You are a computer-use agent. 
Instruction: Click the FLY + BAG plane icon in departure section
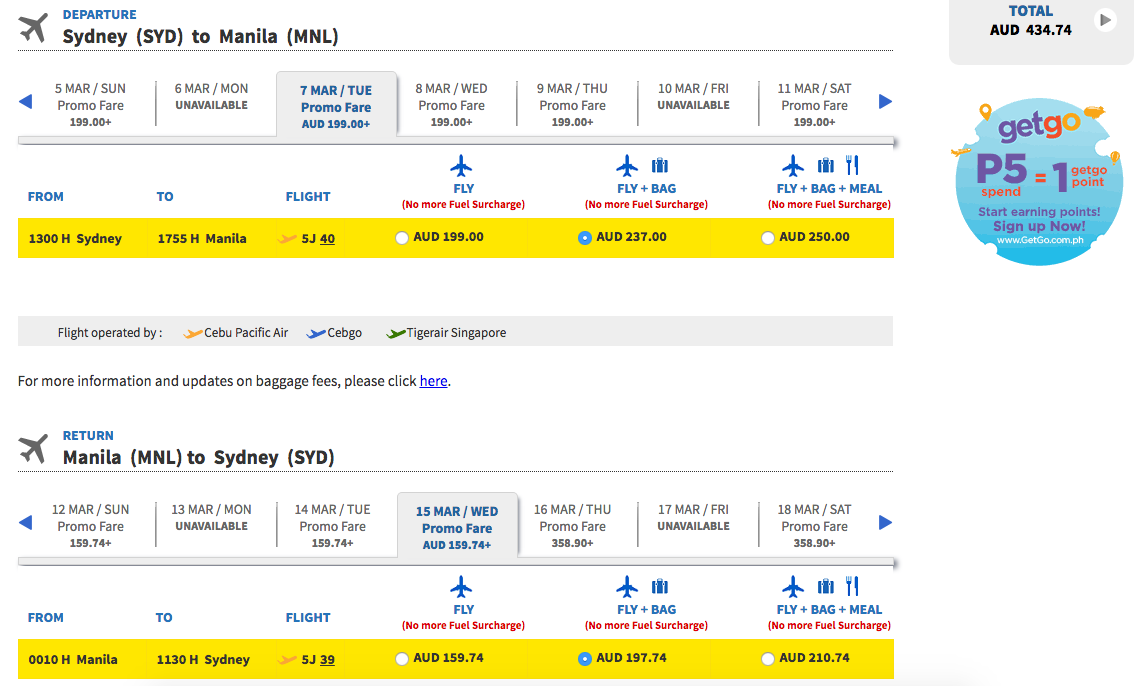coord(627,166)
